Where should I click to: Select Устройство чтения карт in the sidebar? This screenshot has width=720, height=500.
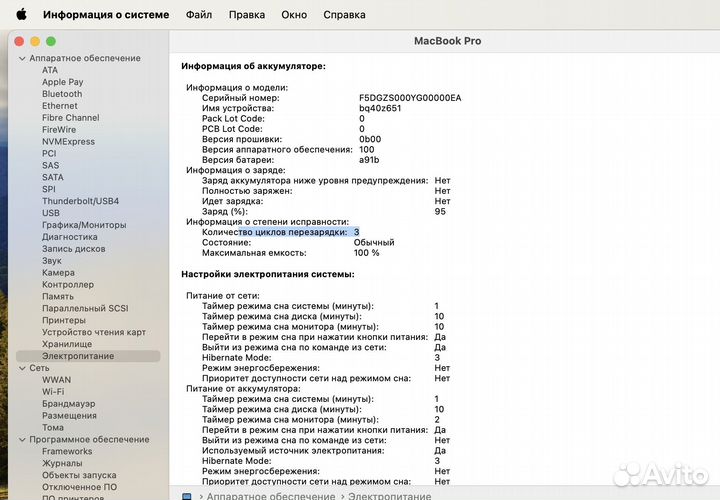point(94,333)
